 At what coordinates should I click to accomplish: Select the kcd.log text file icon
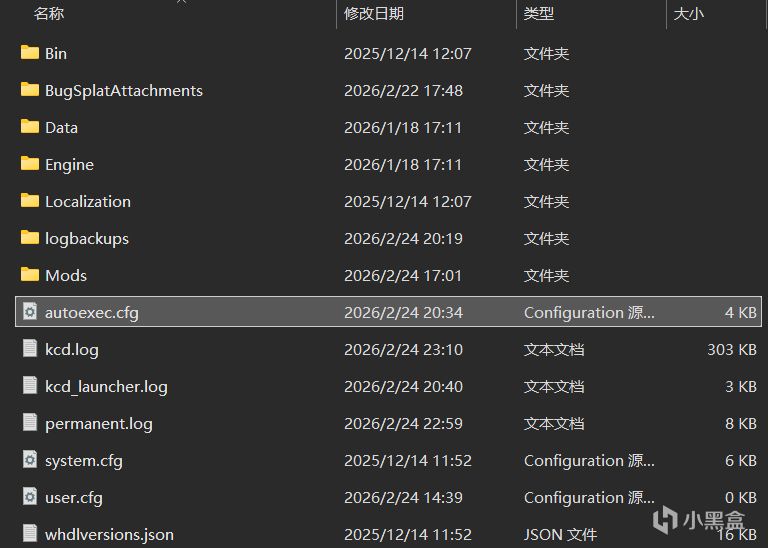[30, 349]
